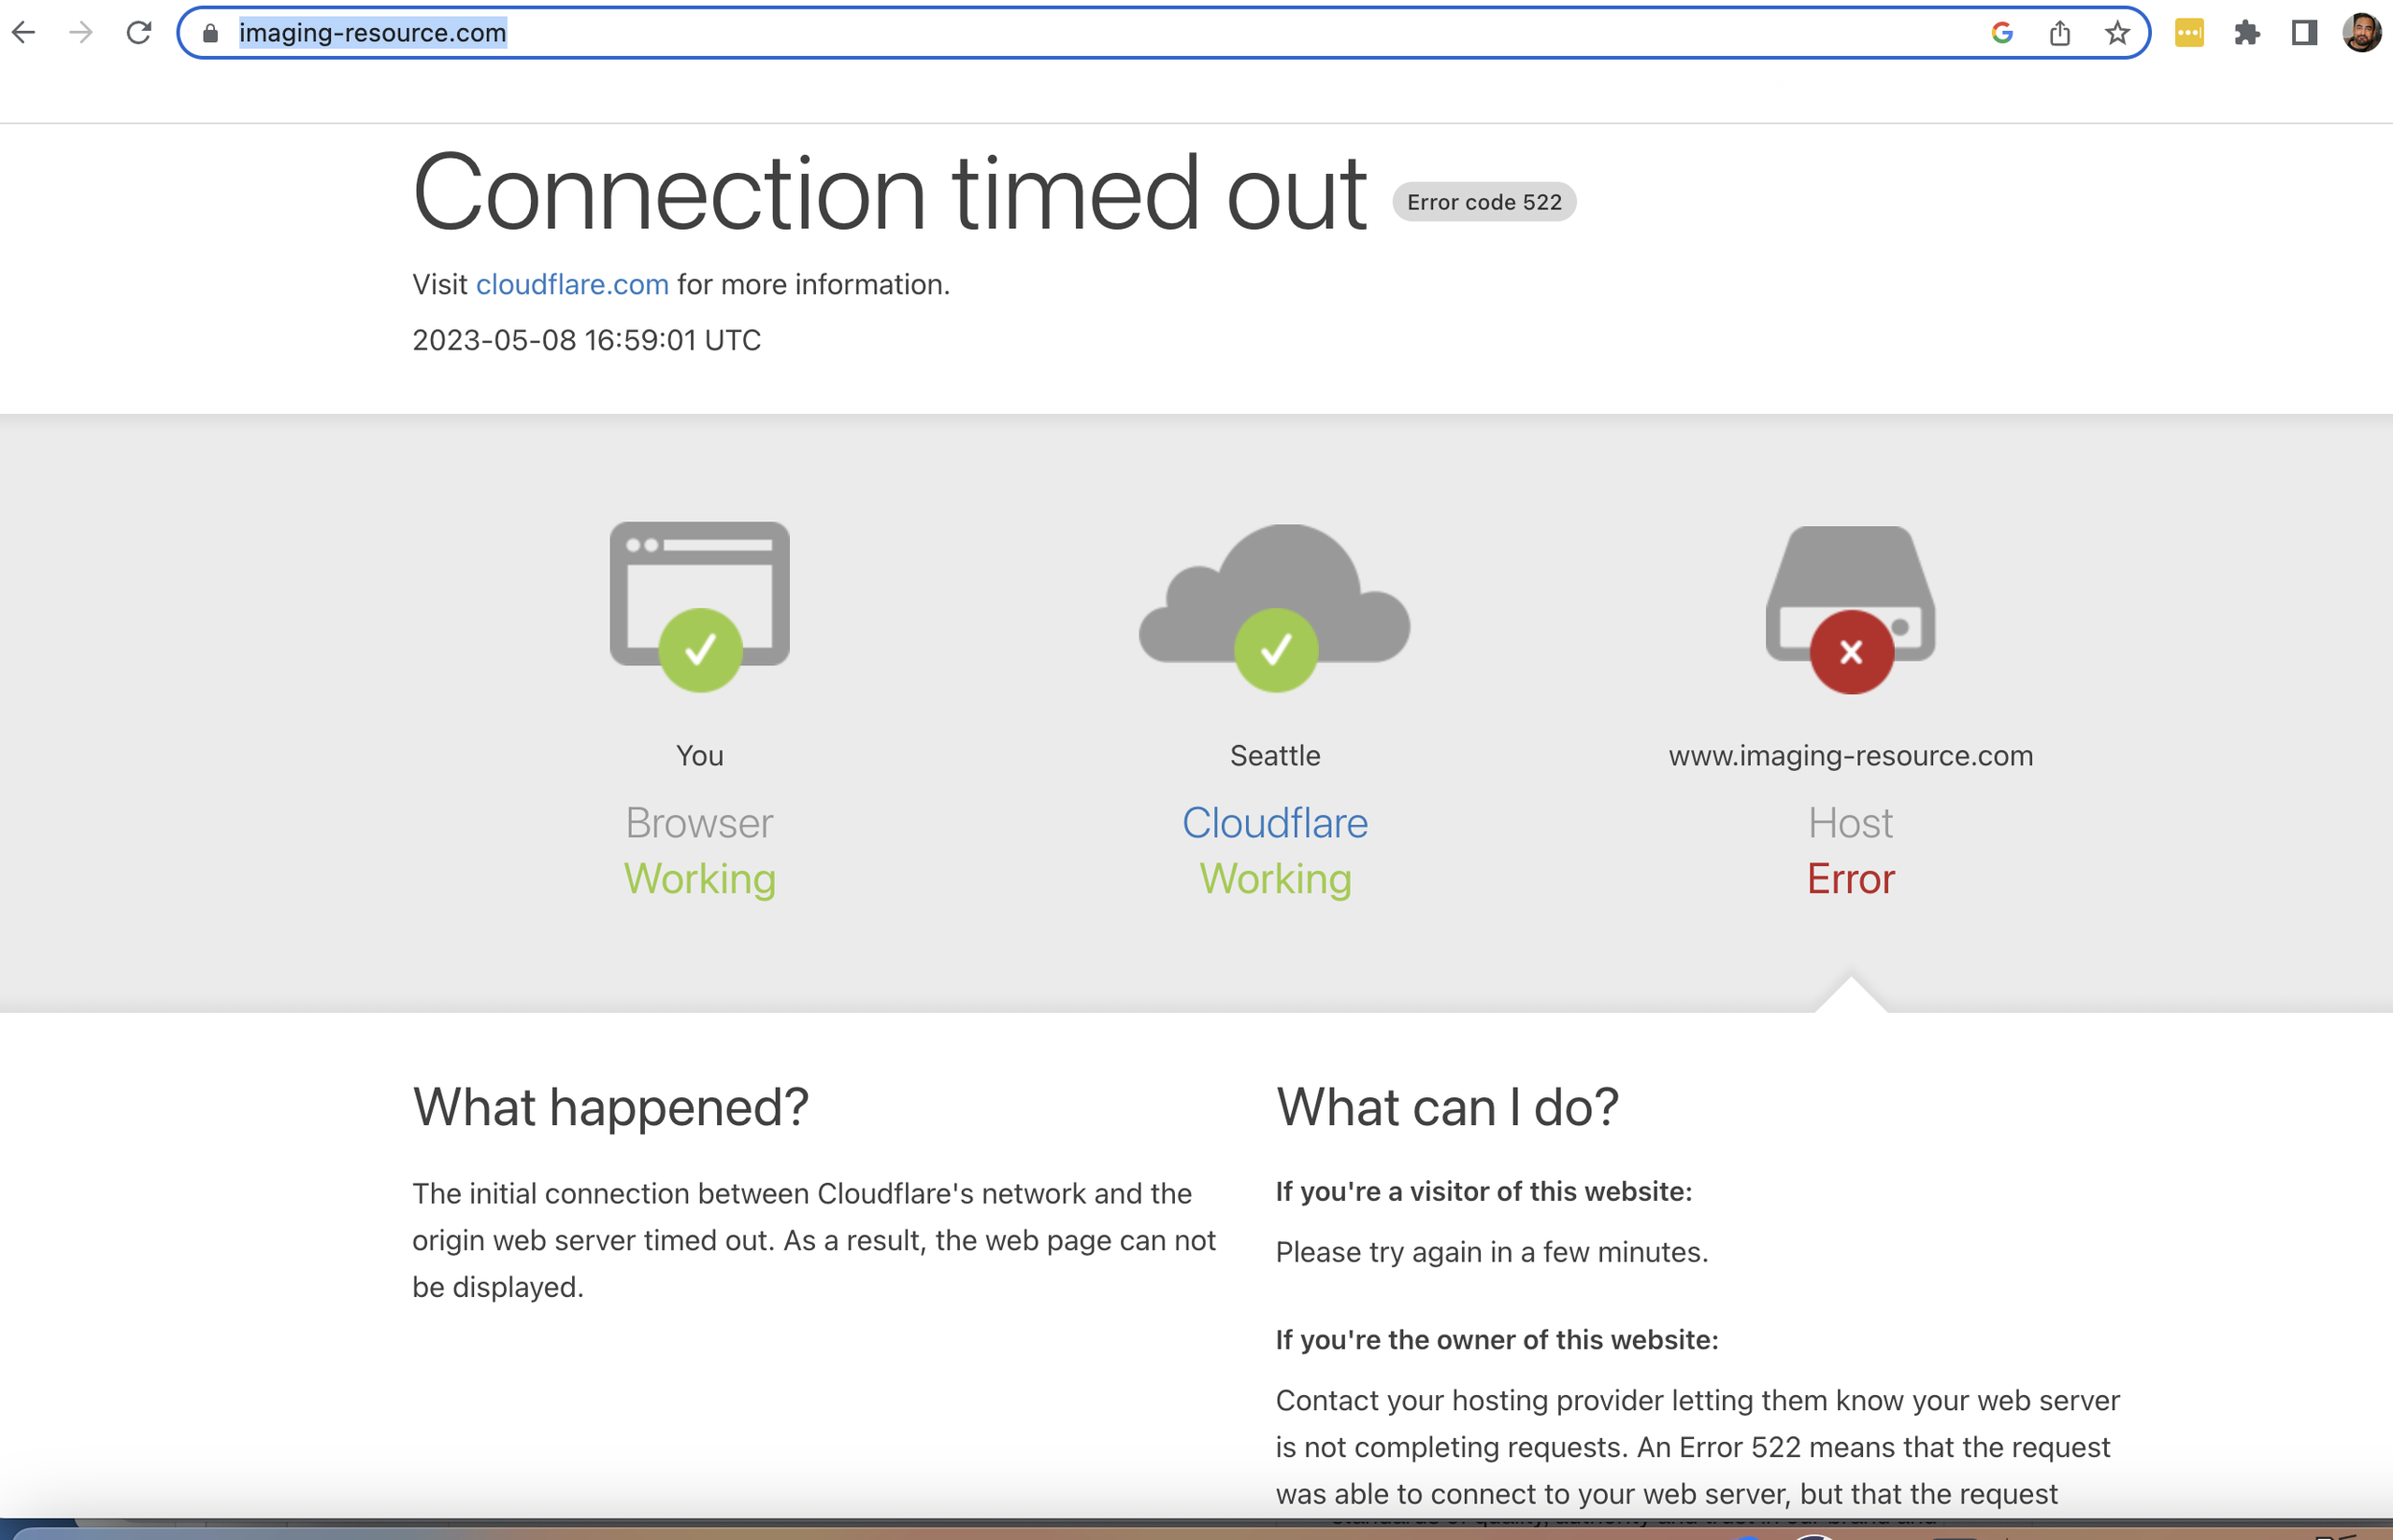Click the Google icon in address bar

click(x=2001, y=33)
